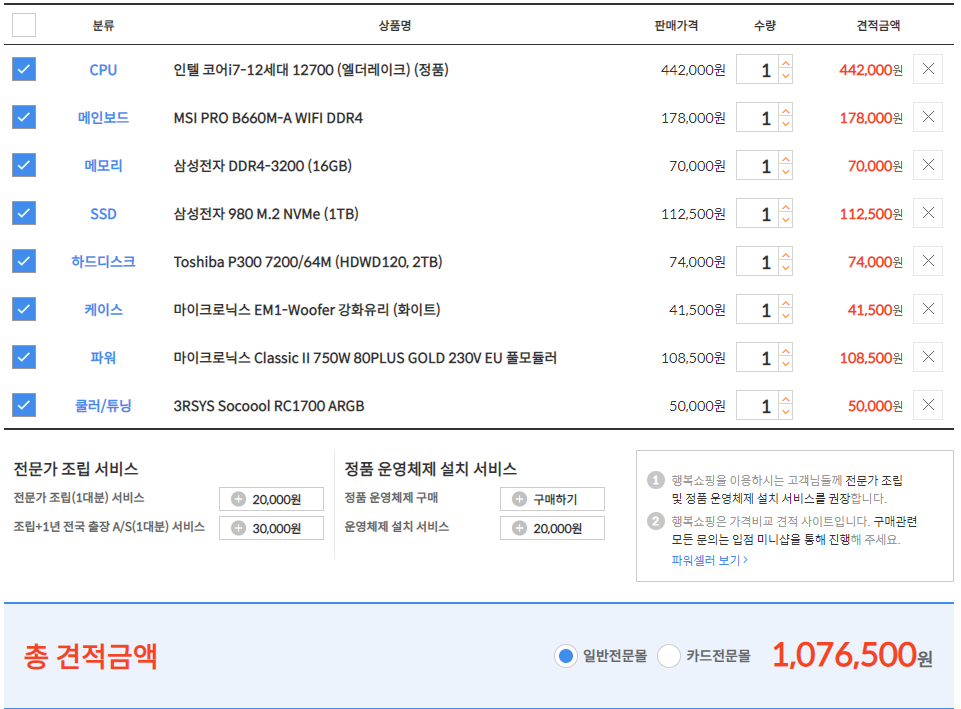This screenshot has width=961, height=709.
Task: Add 전문가 조립 service for 20,000원
Action: [271, 499]
